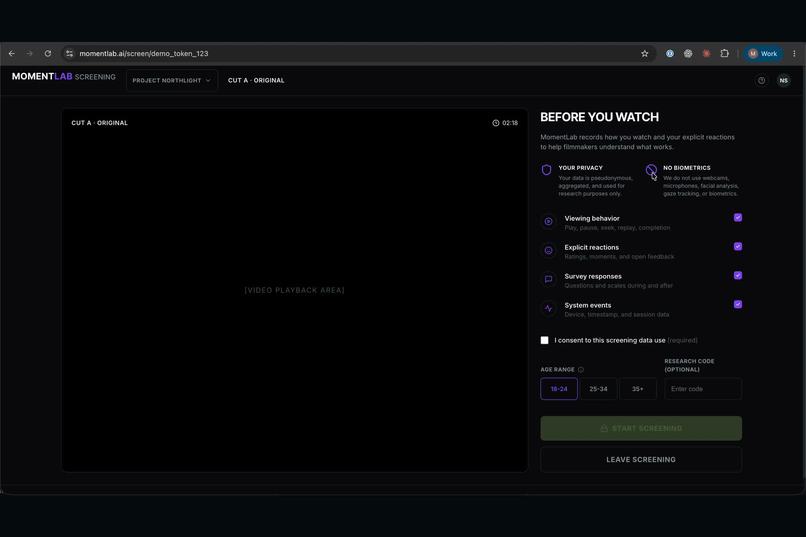Screen dimensions: 806x537
Task: Click the Viewing behavior play icon
Action: point(548,221)
